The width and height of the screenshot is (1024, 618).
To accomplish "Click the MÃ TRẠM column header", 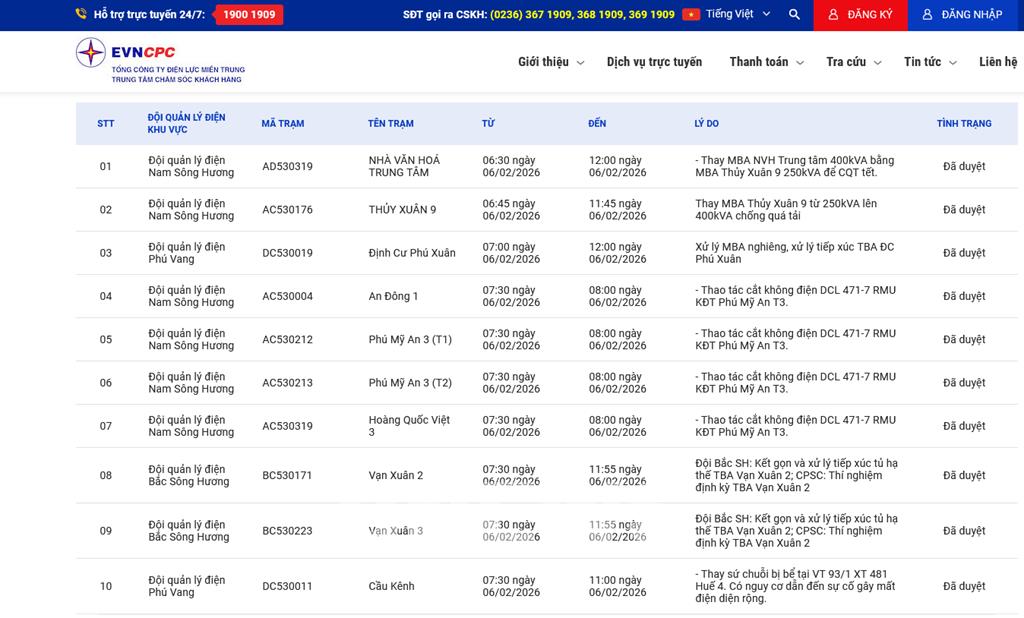I will tap(283, 124).
